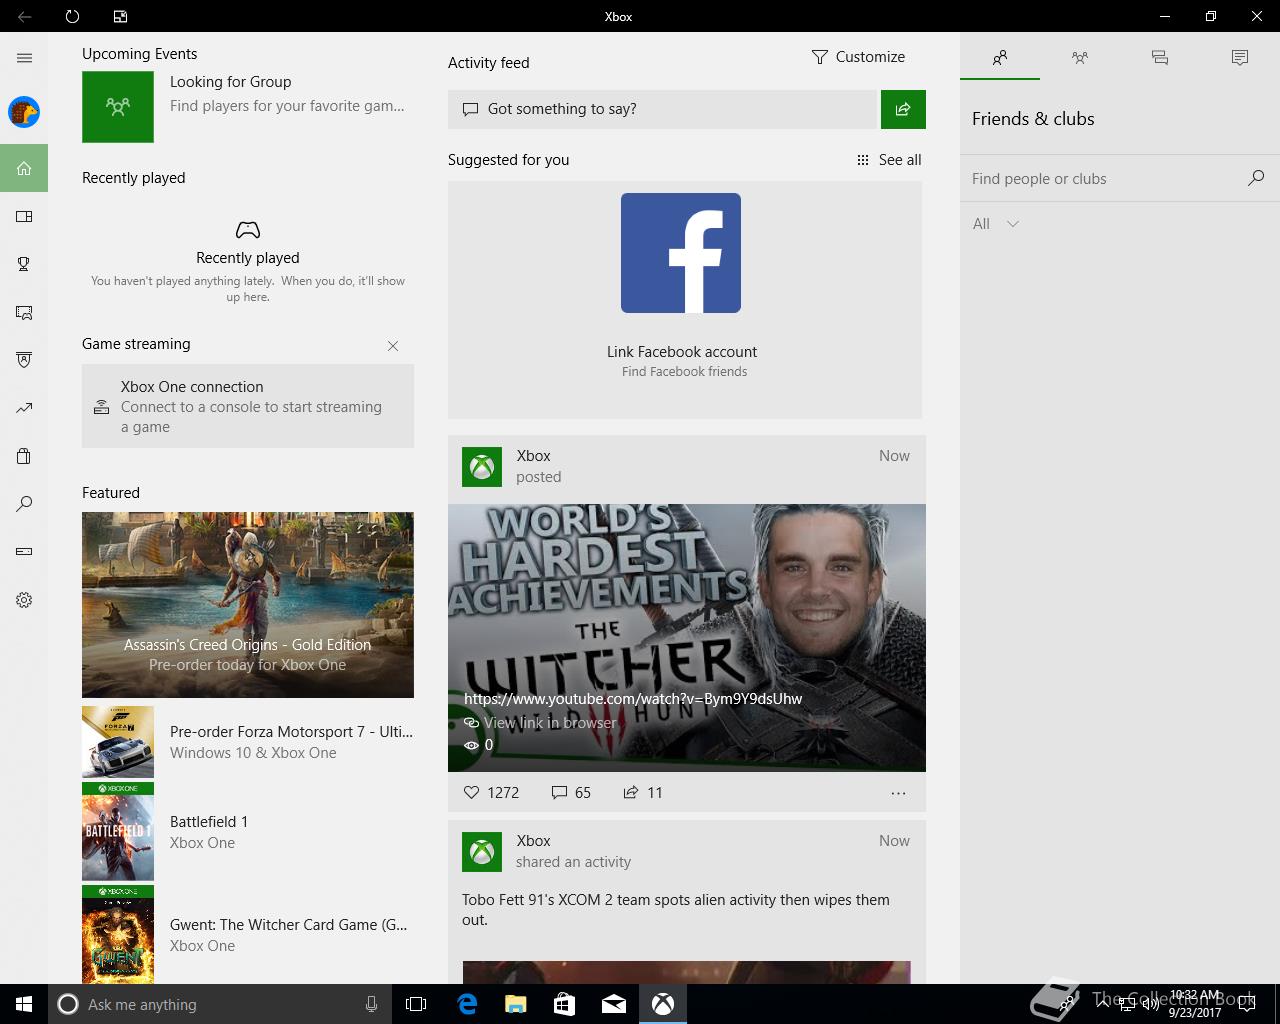Viewport: 1280px width, 1024px height.
Task: Click See all suggestions
Action: click(889, 160)
